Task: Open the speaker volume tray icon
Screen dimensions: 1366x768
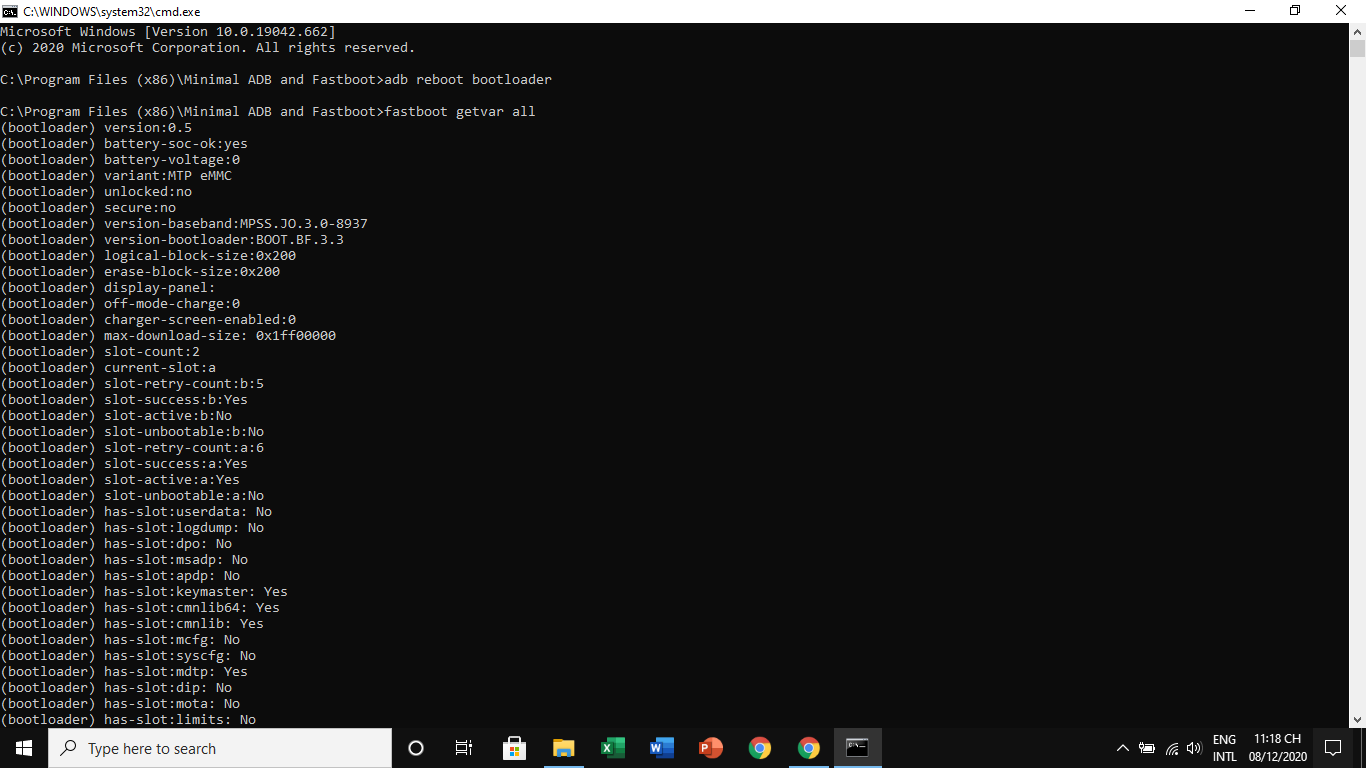Action: pos(1194,748)
